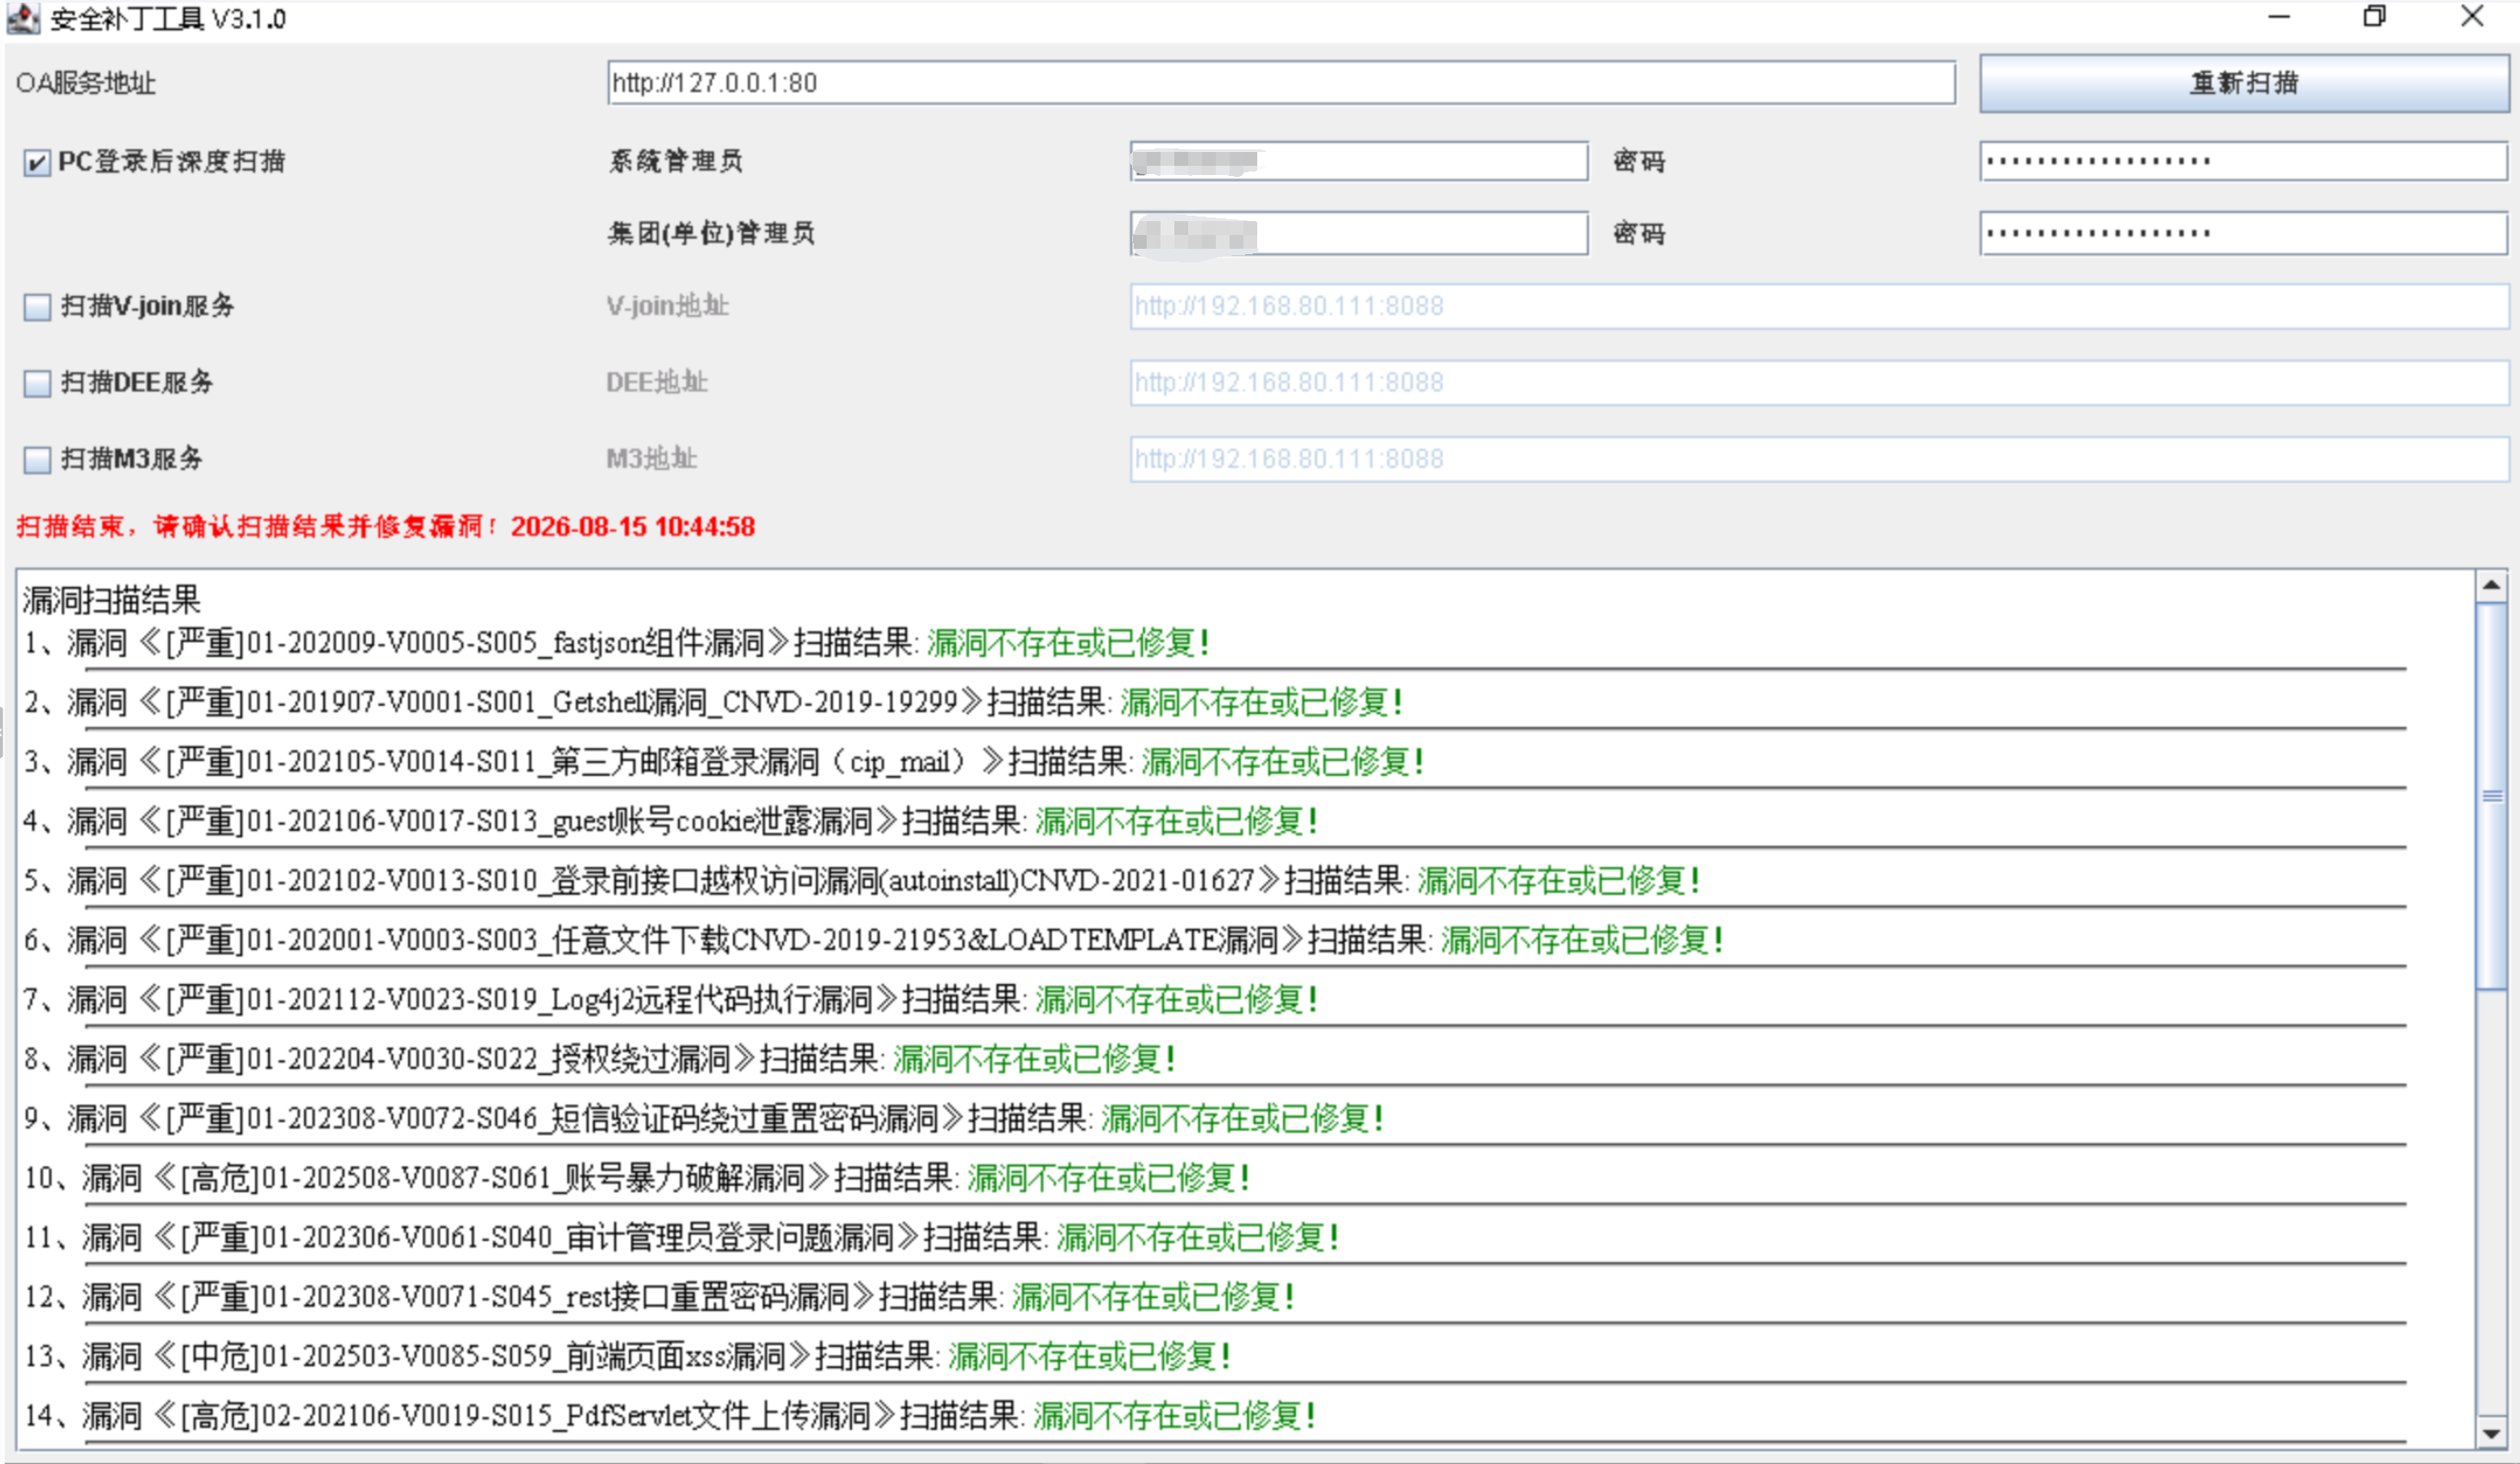Click the 重新扫描 button

[x=2243, y=83]
